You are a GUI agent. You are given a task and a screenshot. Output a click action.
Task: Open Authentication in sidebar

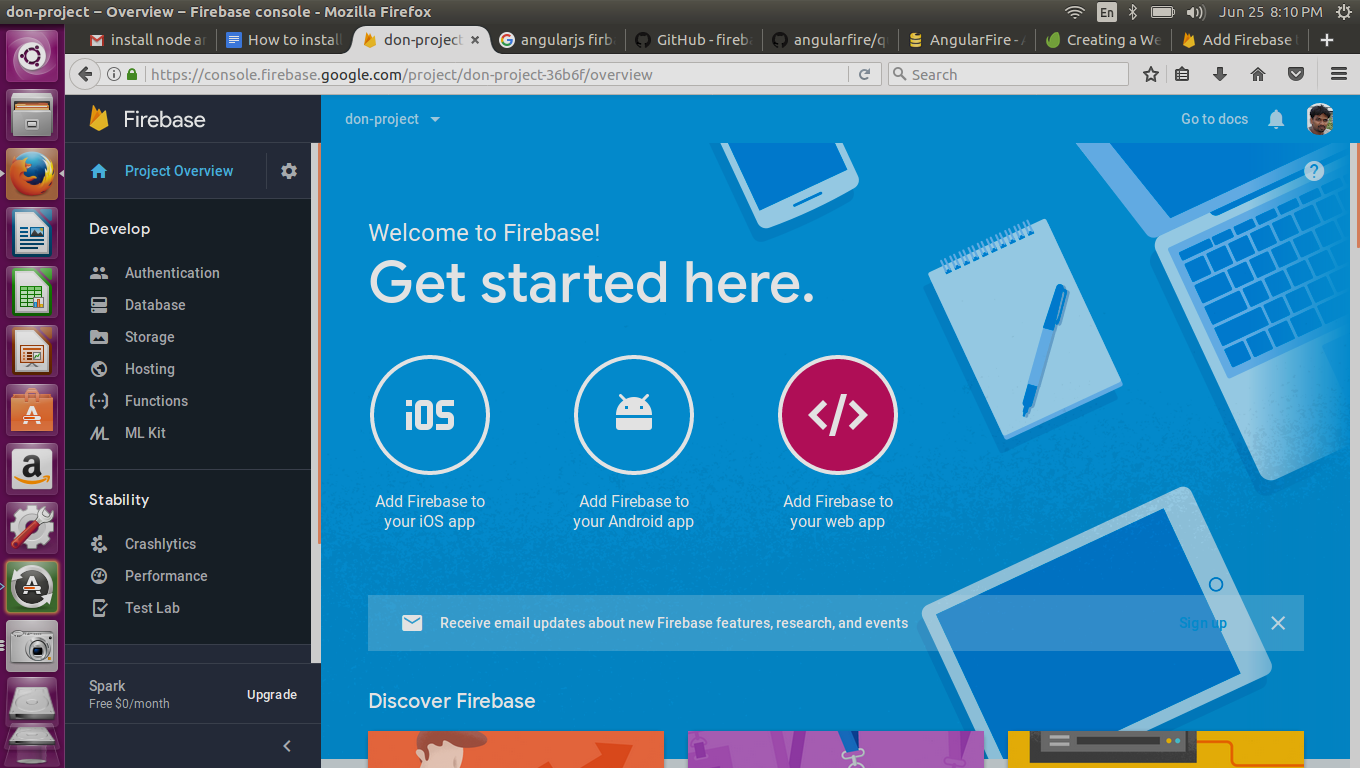click(x=172, y=273)
